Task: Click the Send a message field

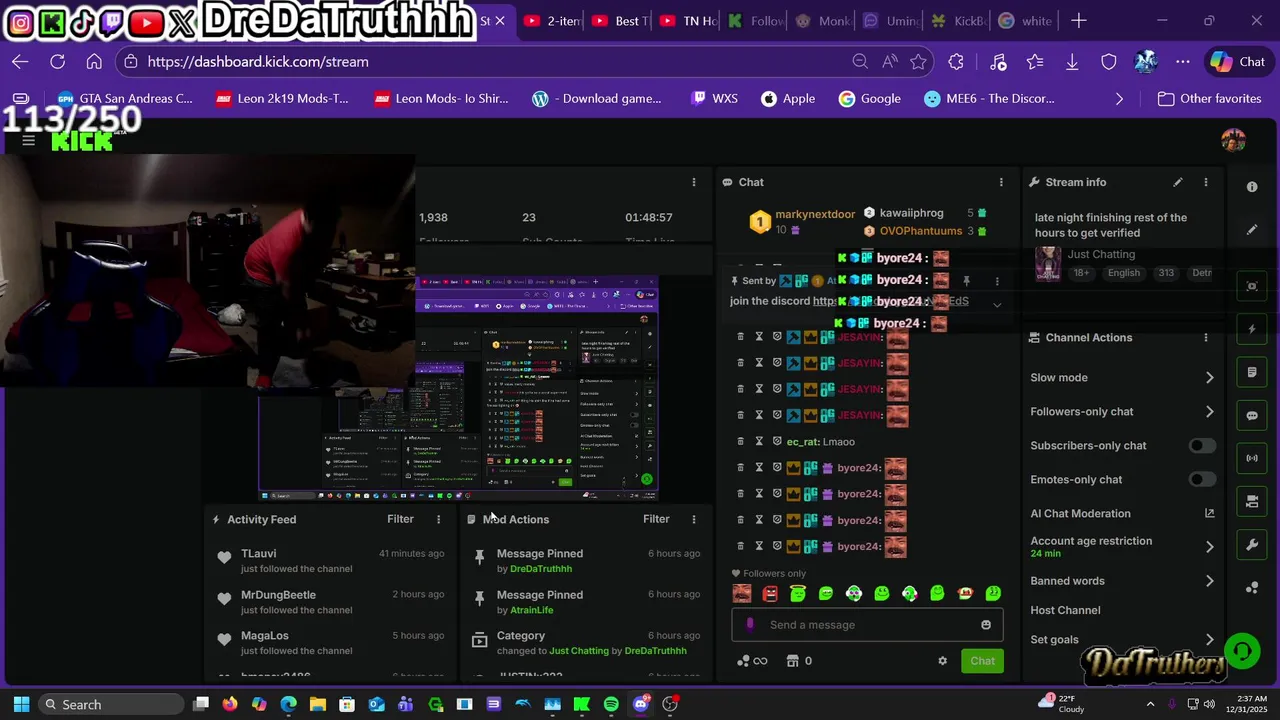Action: [868, 625]
